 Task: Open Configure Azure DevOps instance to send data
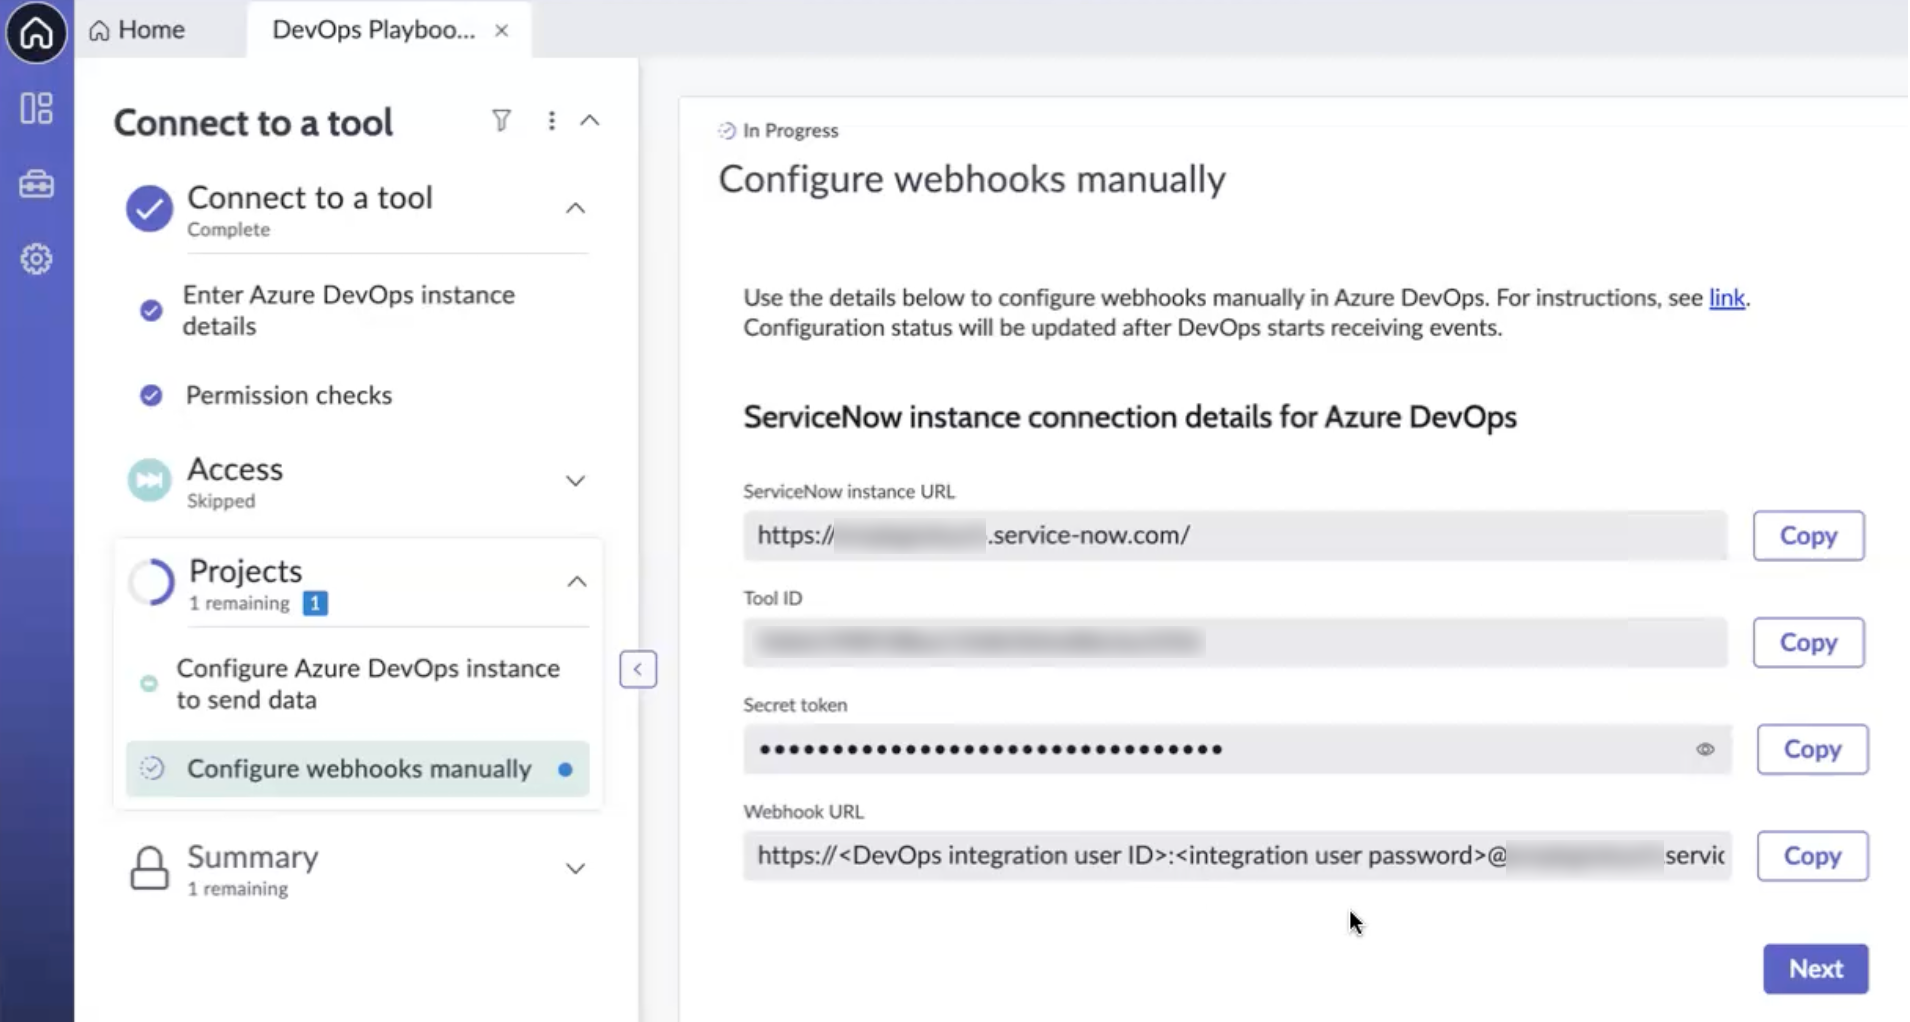(368, 684)
